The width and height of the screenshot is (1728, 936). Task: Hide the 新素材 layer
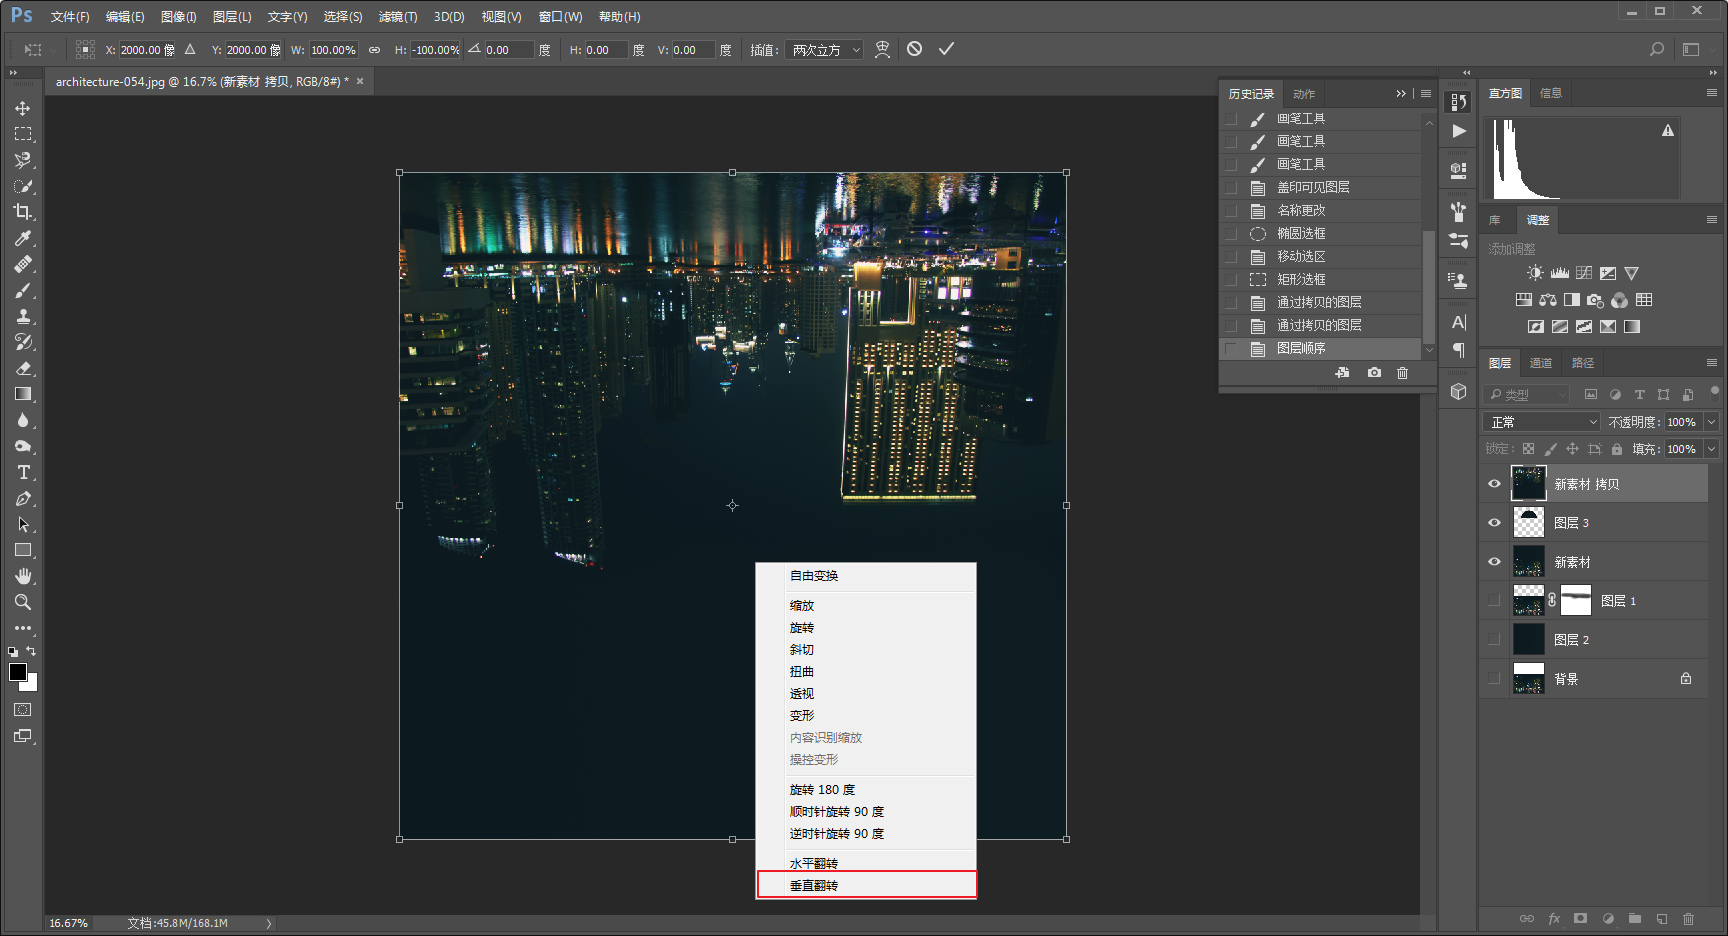click(x=1494, y=562)
